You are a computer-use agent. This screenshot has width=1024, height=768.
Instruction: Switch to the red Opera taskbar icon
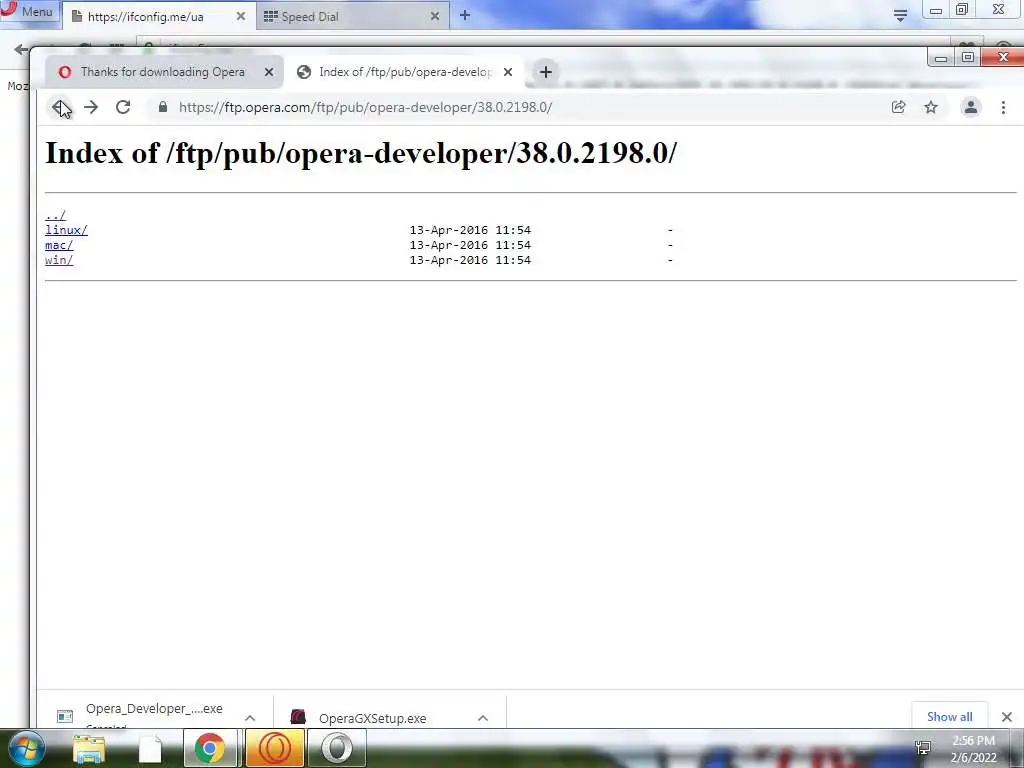275,748
